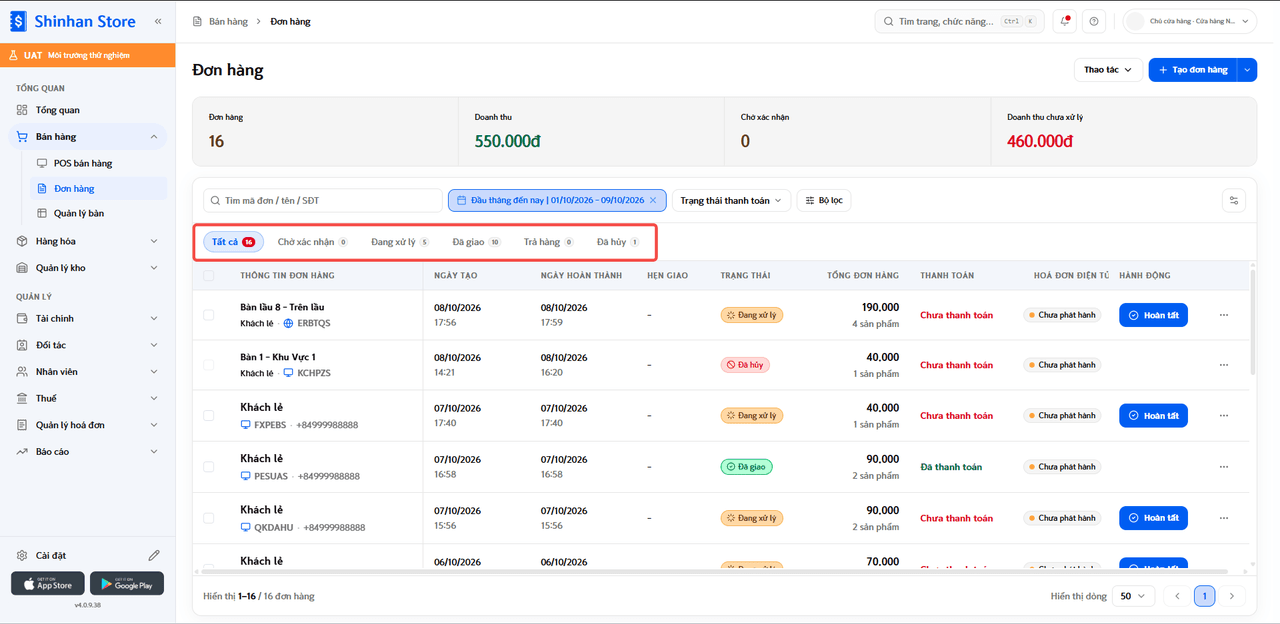Open the notifications bell

point(1066,21)
